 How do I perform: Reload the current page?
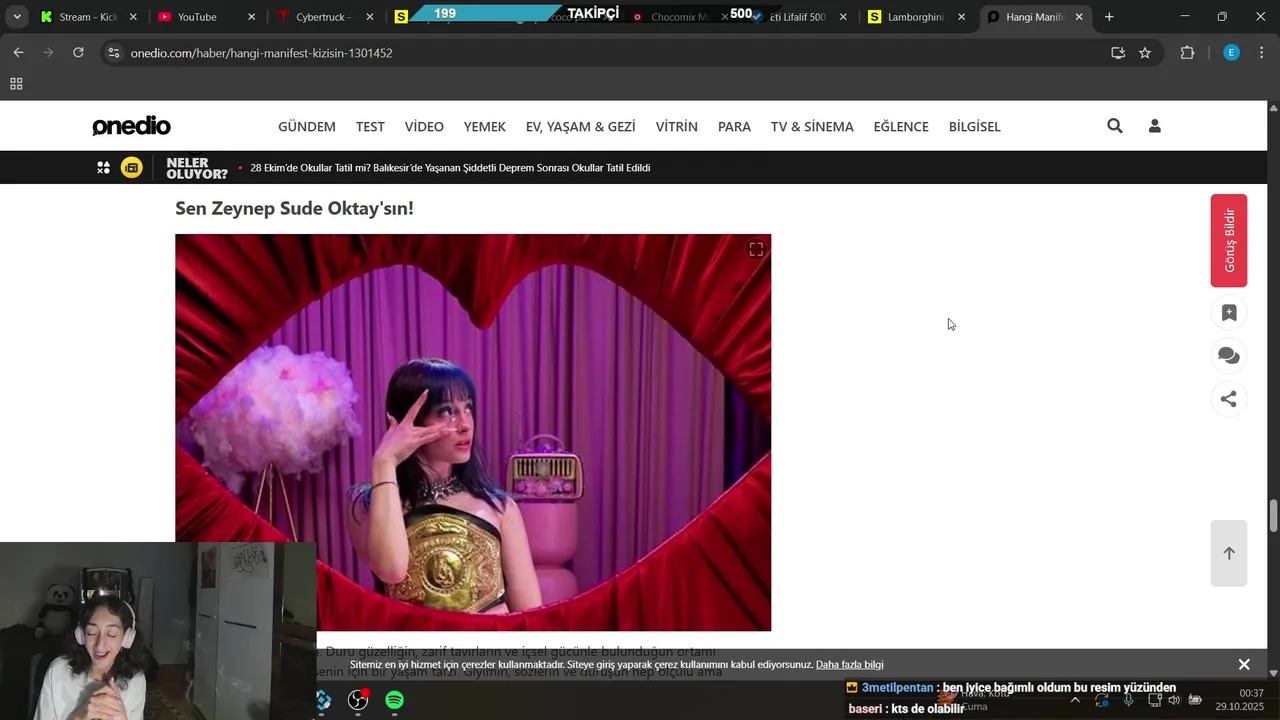[78, 53]
